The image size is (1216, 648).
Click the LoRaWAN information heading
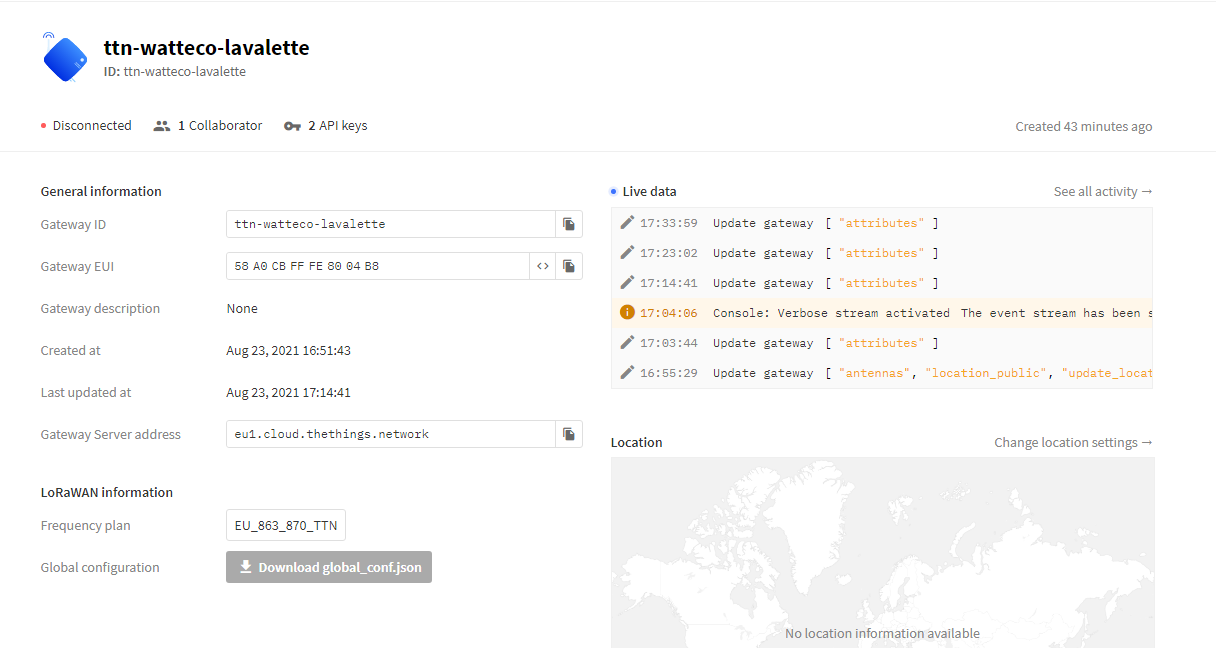click(107, 492)
